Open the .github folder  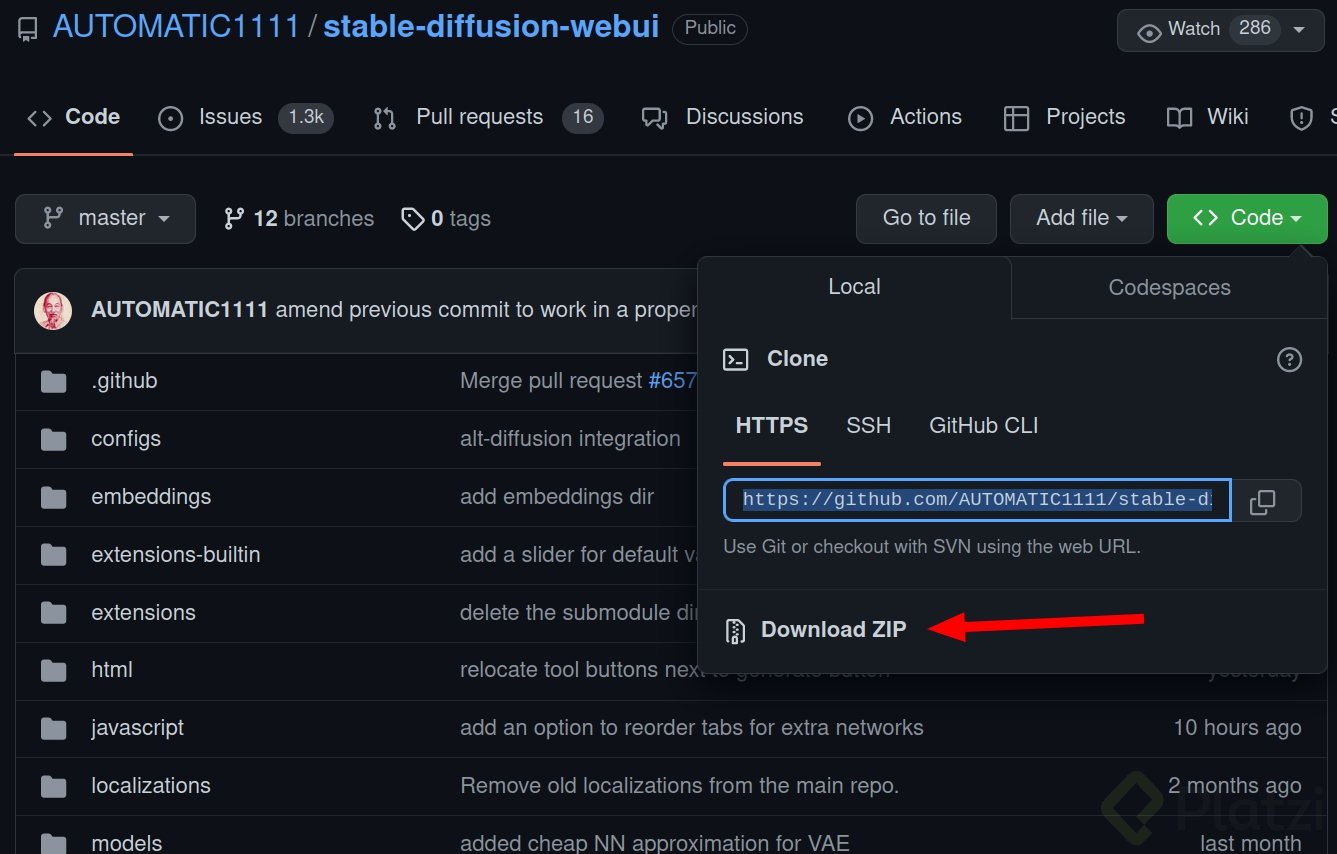[x=124, y=381]
